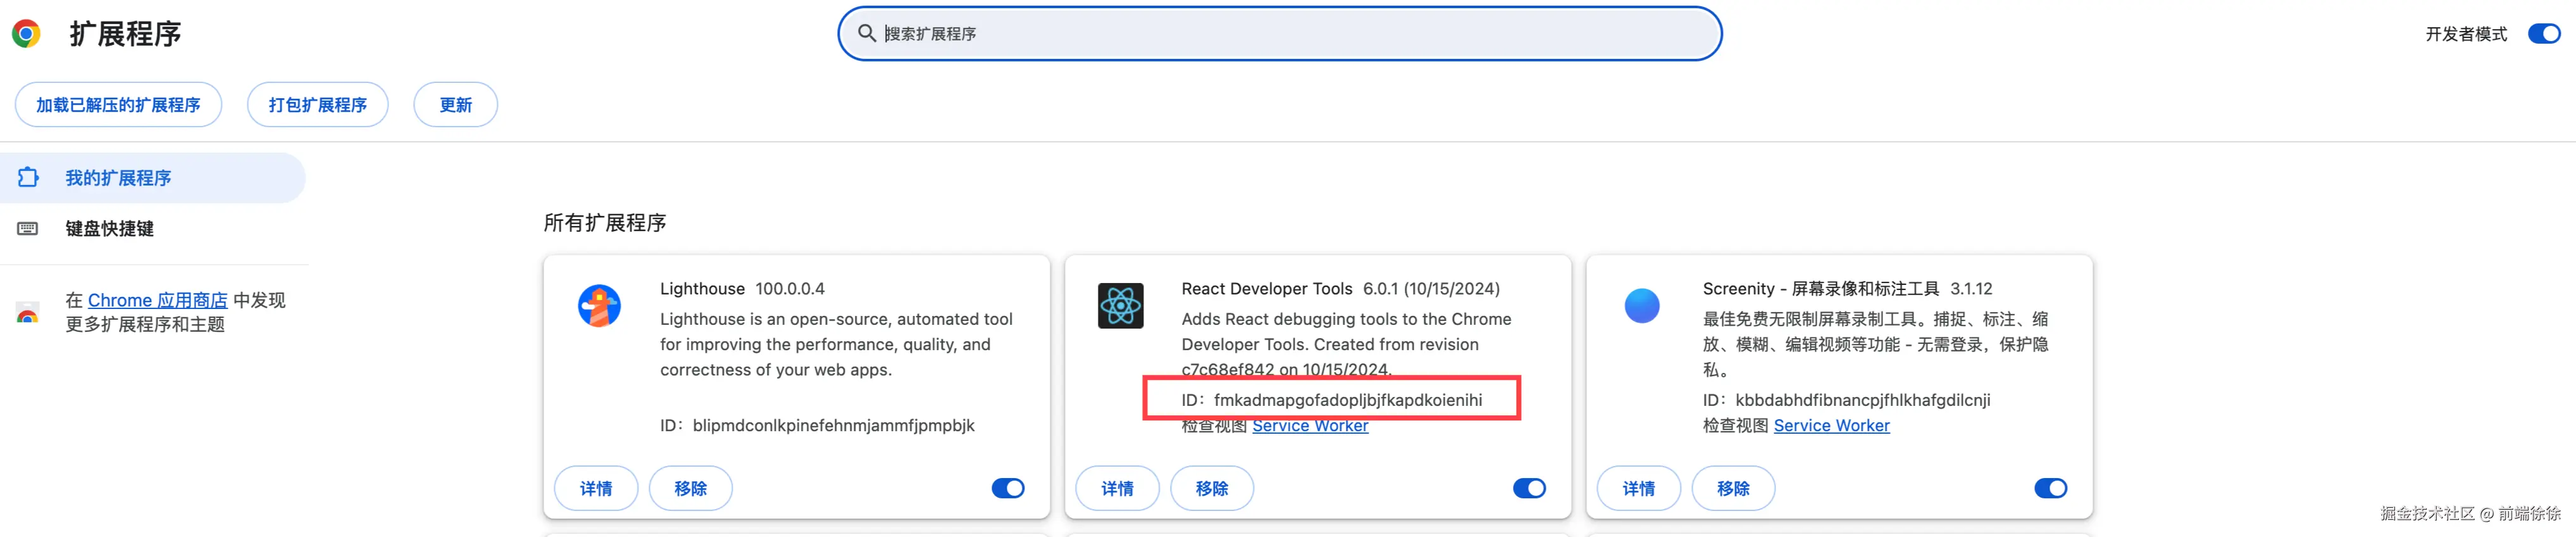Click the Screenity 3.1.12 title

tap(1847, 289)
